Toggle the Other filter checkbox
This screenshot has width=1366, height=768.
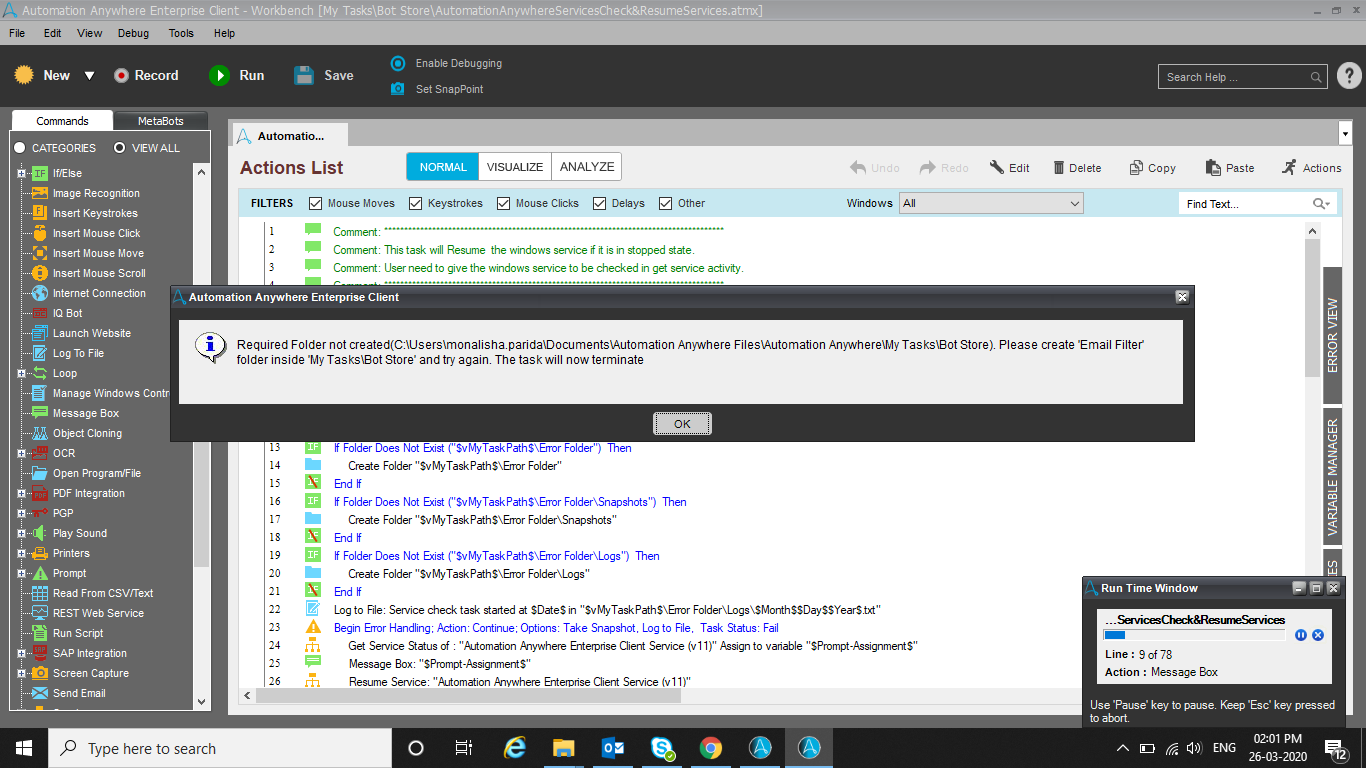pos(666,203)
